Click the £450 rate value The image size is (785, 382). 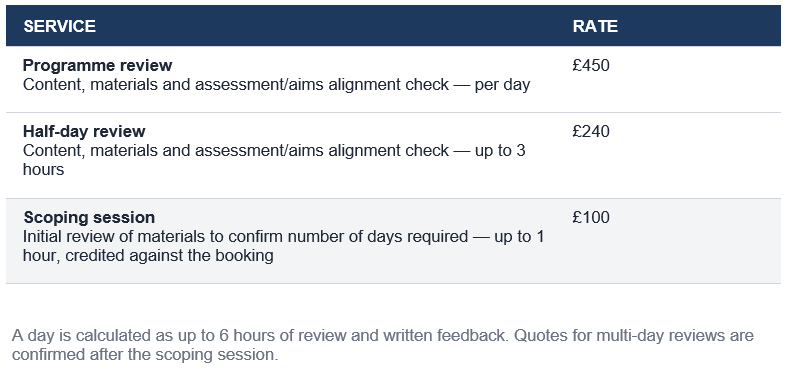(x=591, y=65)
